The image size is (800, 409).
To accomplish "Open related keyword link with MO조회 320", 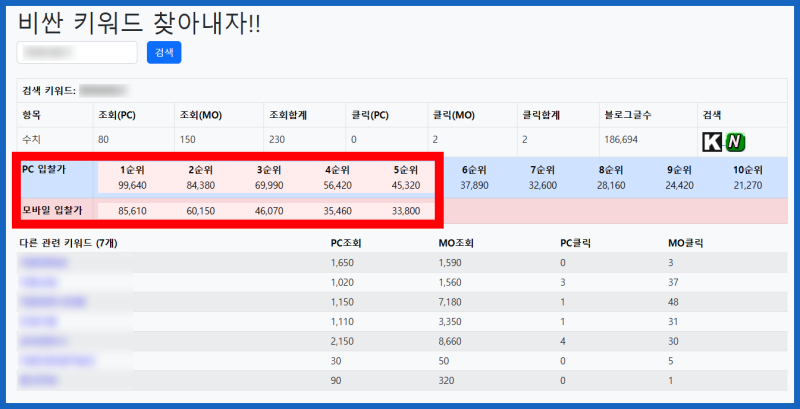I will pos(39,380).
